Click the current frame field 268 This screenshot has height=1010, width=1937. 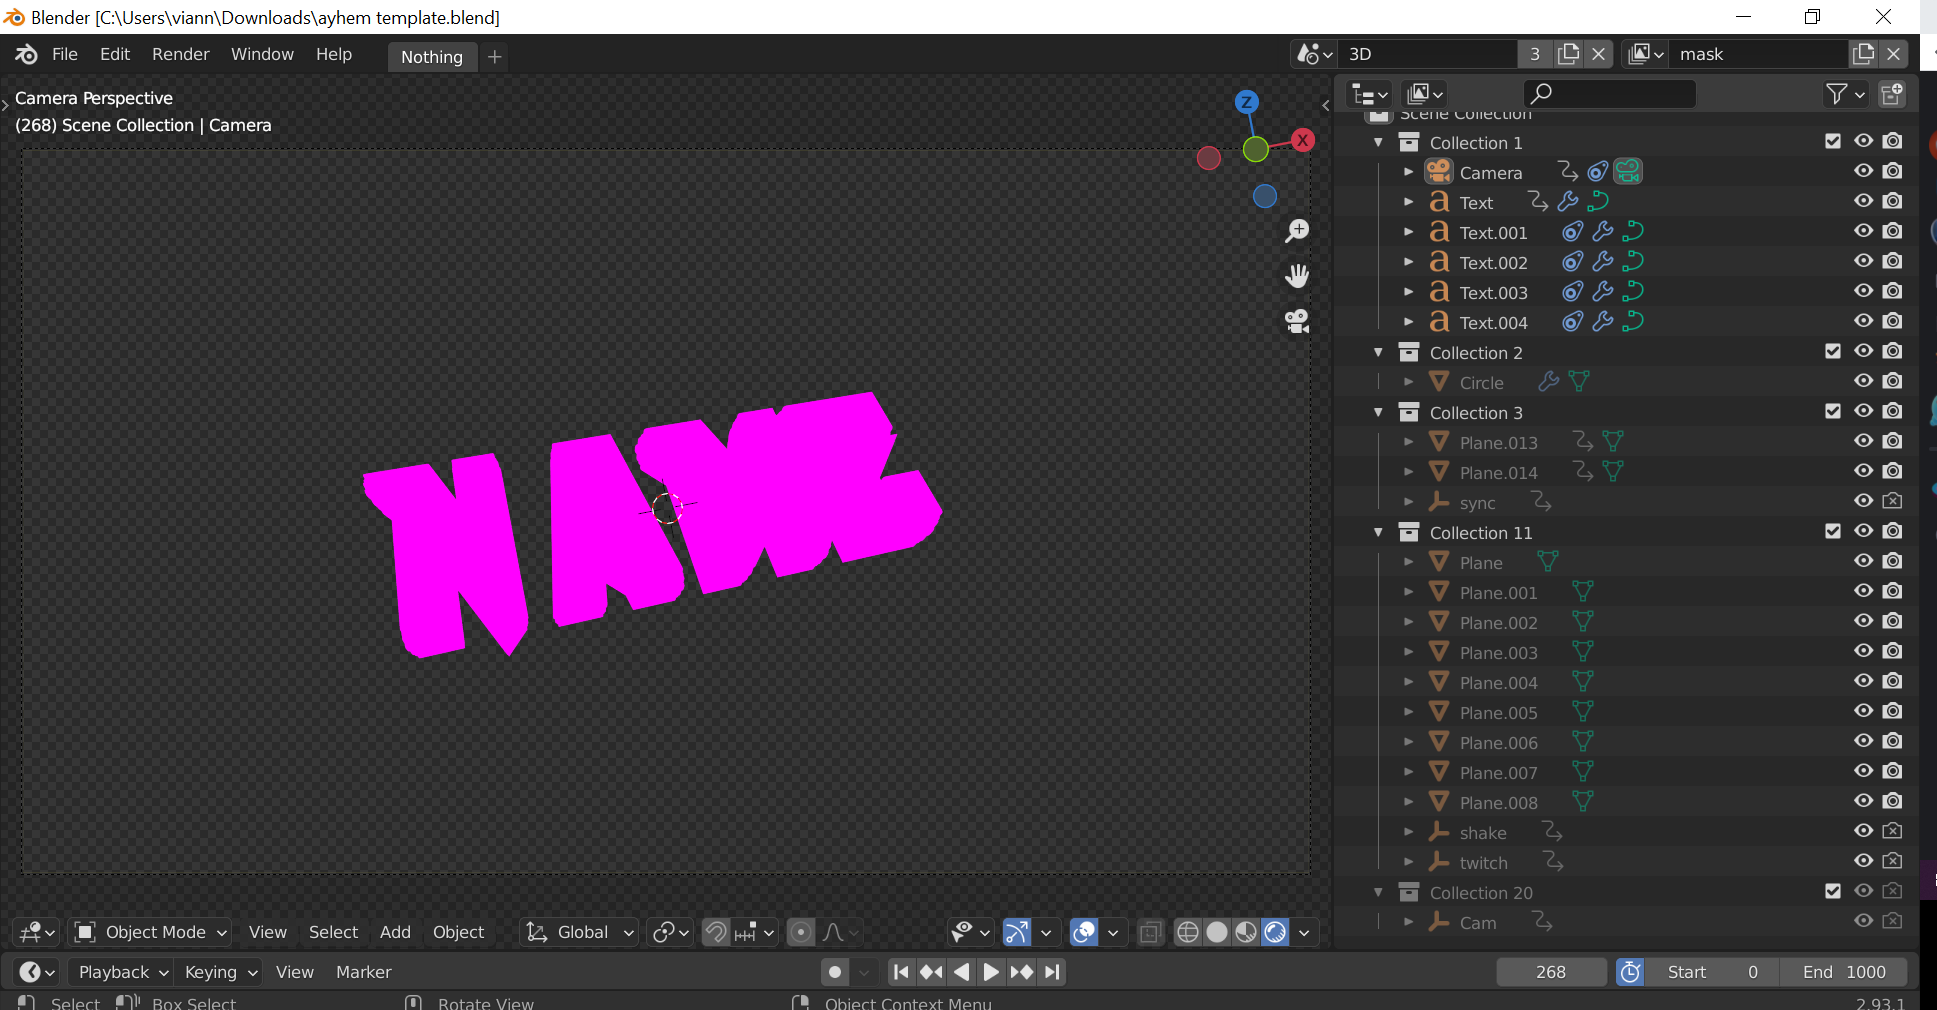(x=1551, y=972)
